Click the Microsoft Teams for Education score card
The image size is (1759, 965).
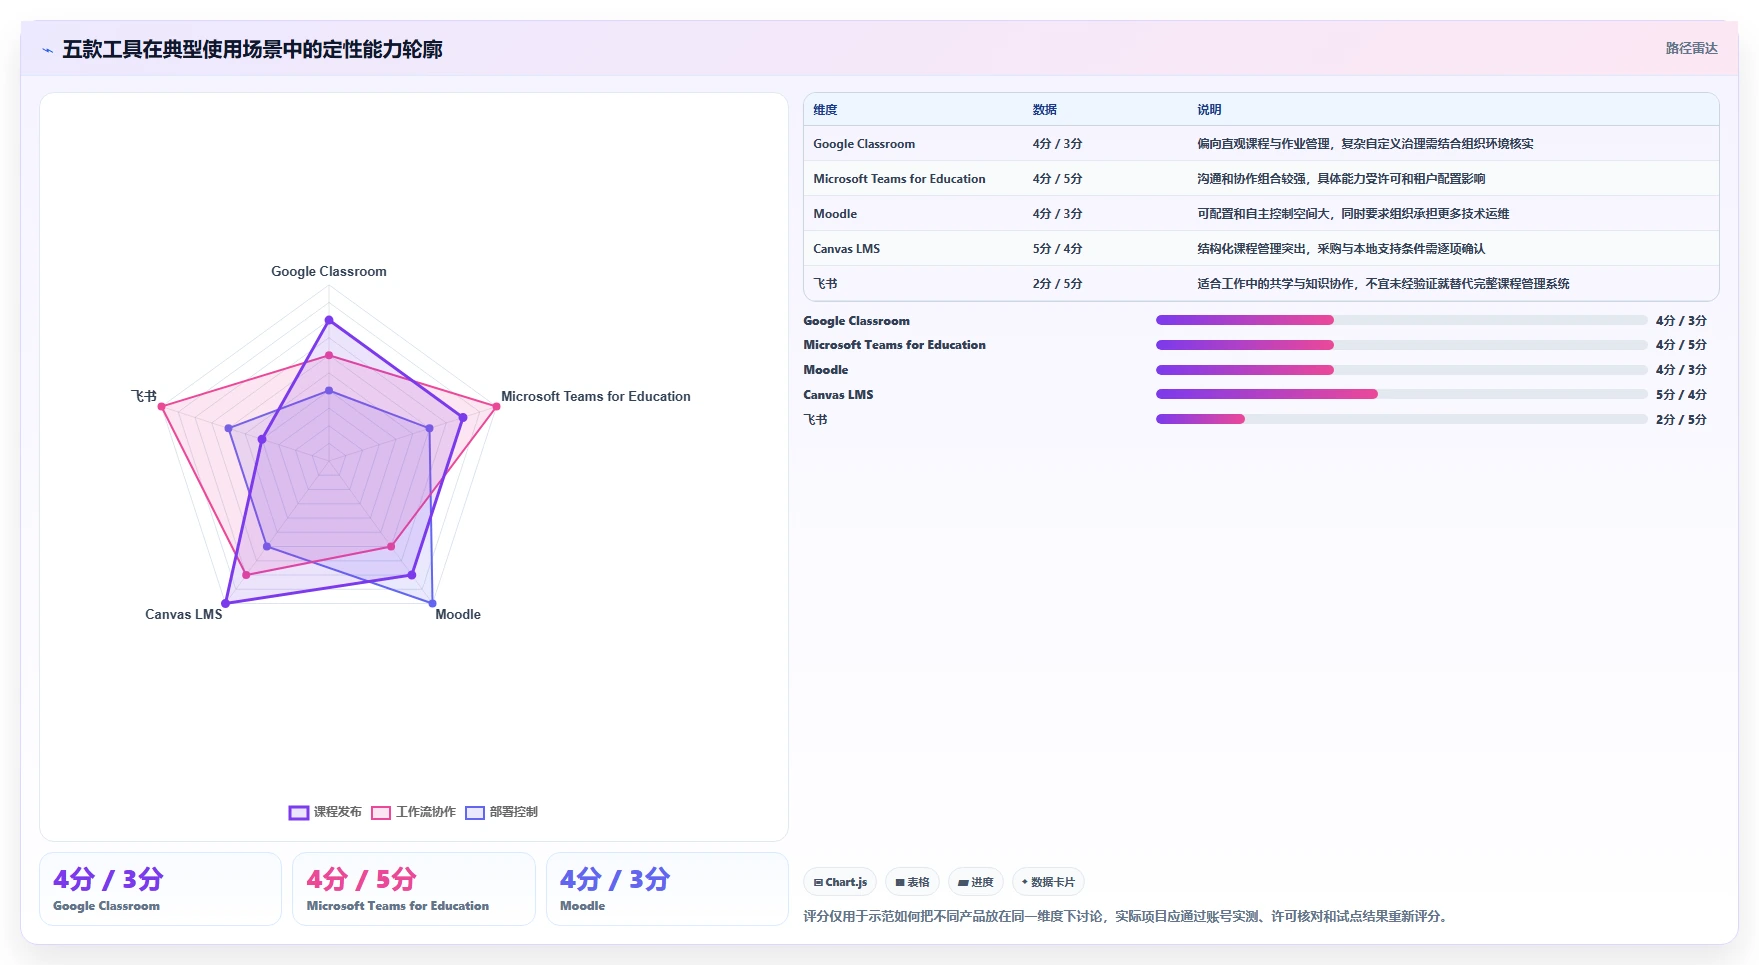tap(414, 889)
